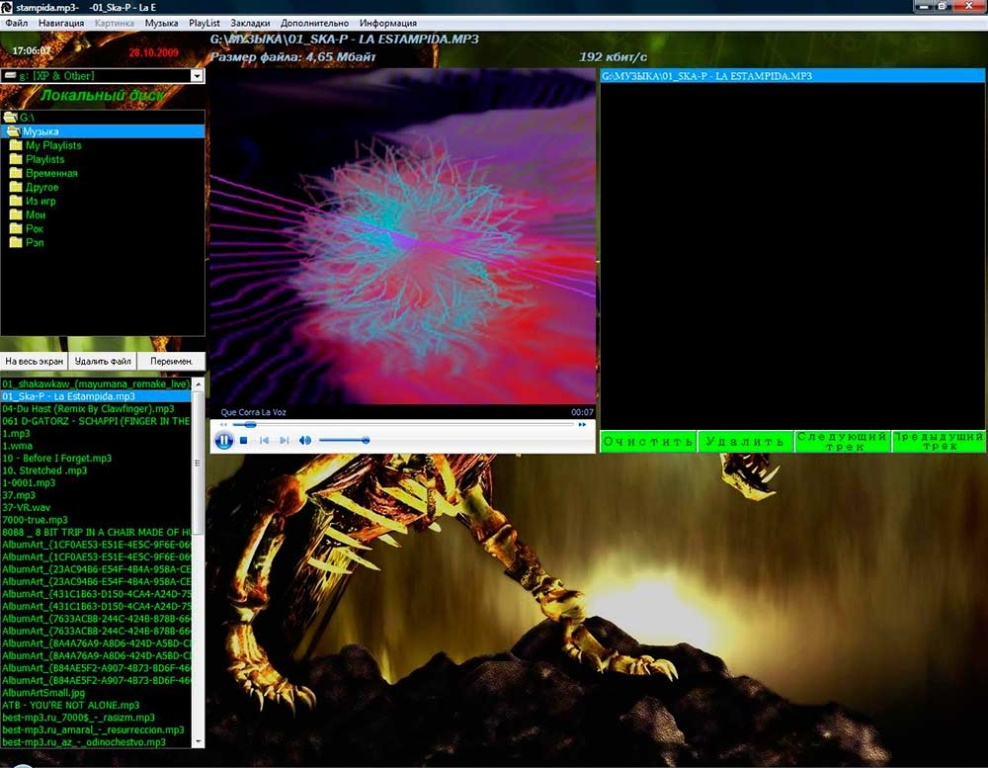Select 04-Du Hast remix file in list
Image resolution: width=988 pixels, height=768 pixels.
click(88, 408)
